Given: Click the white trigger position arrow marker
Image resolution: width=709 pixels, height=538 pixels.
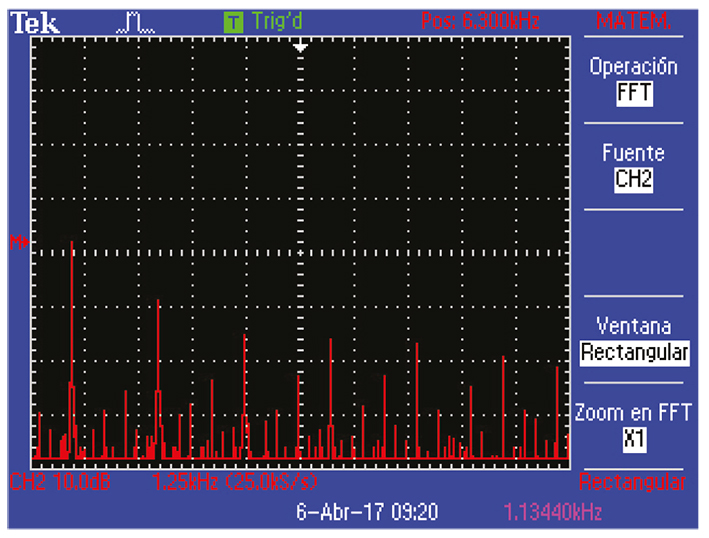Looking at the screenshot, I should [300, 47].
